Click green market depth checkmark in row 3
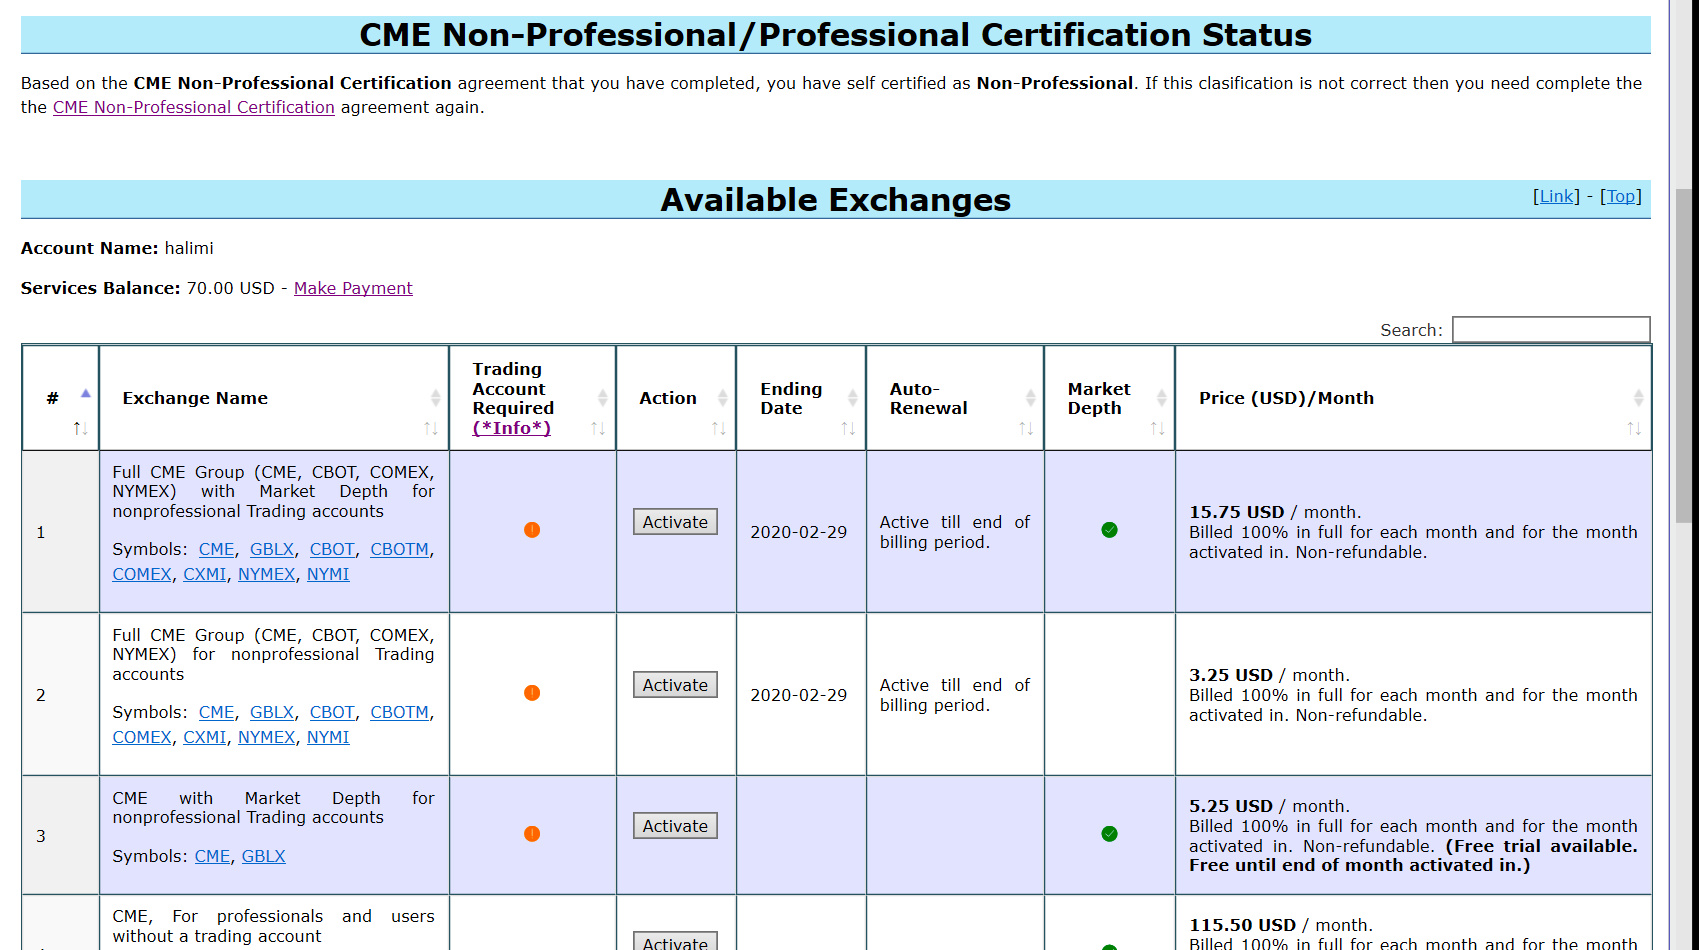 tap(1109, 834)
